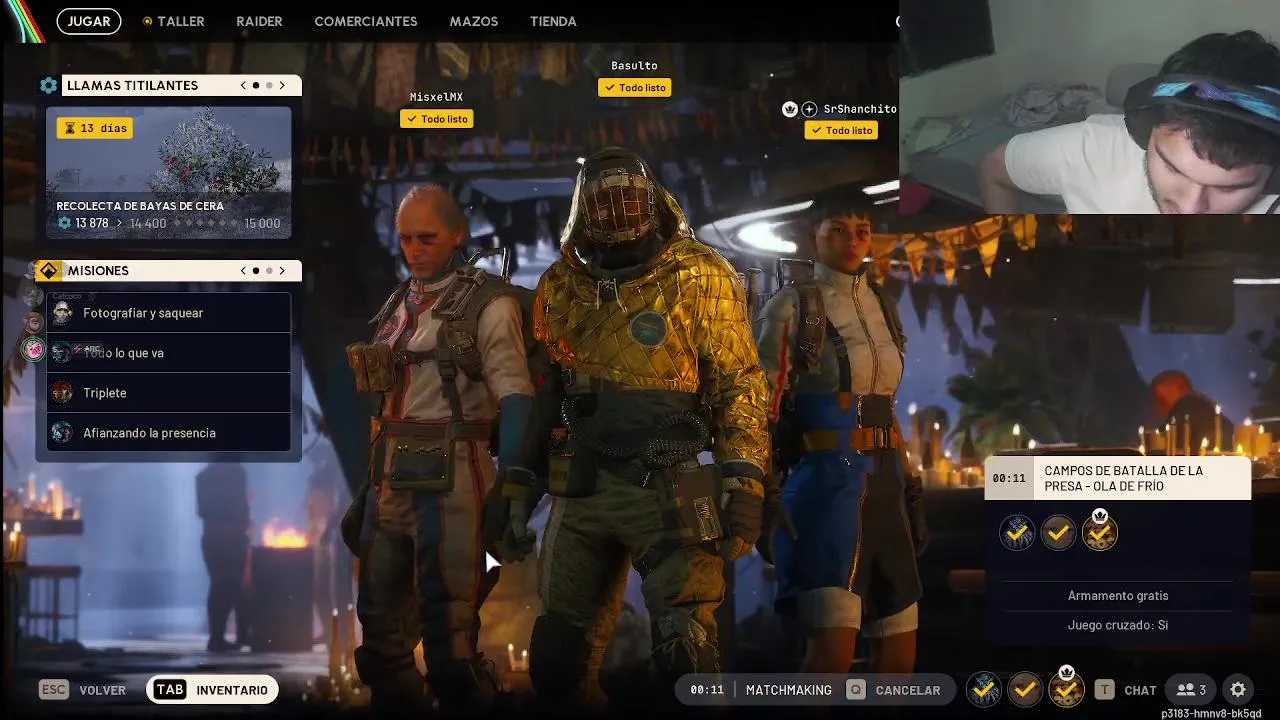Toggle Basulto Todo listo ready badge

coord(635,88)
